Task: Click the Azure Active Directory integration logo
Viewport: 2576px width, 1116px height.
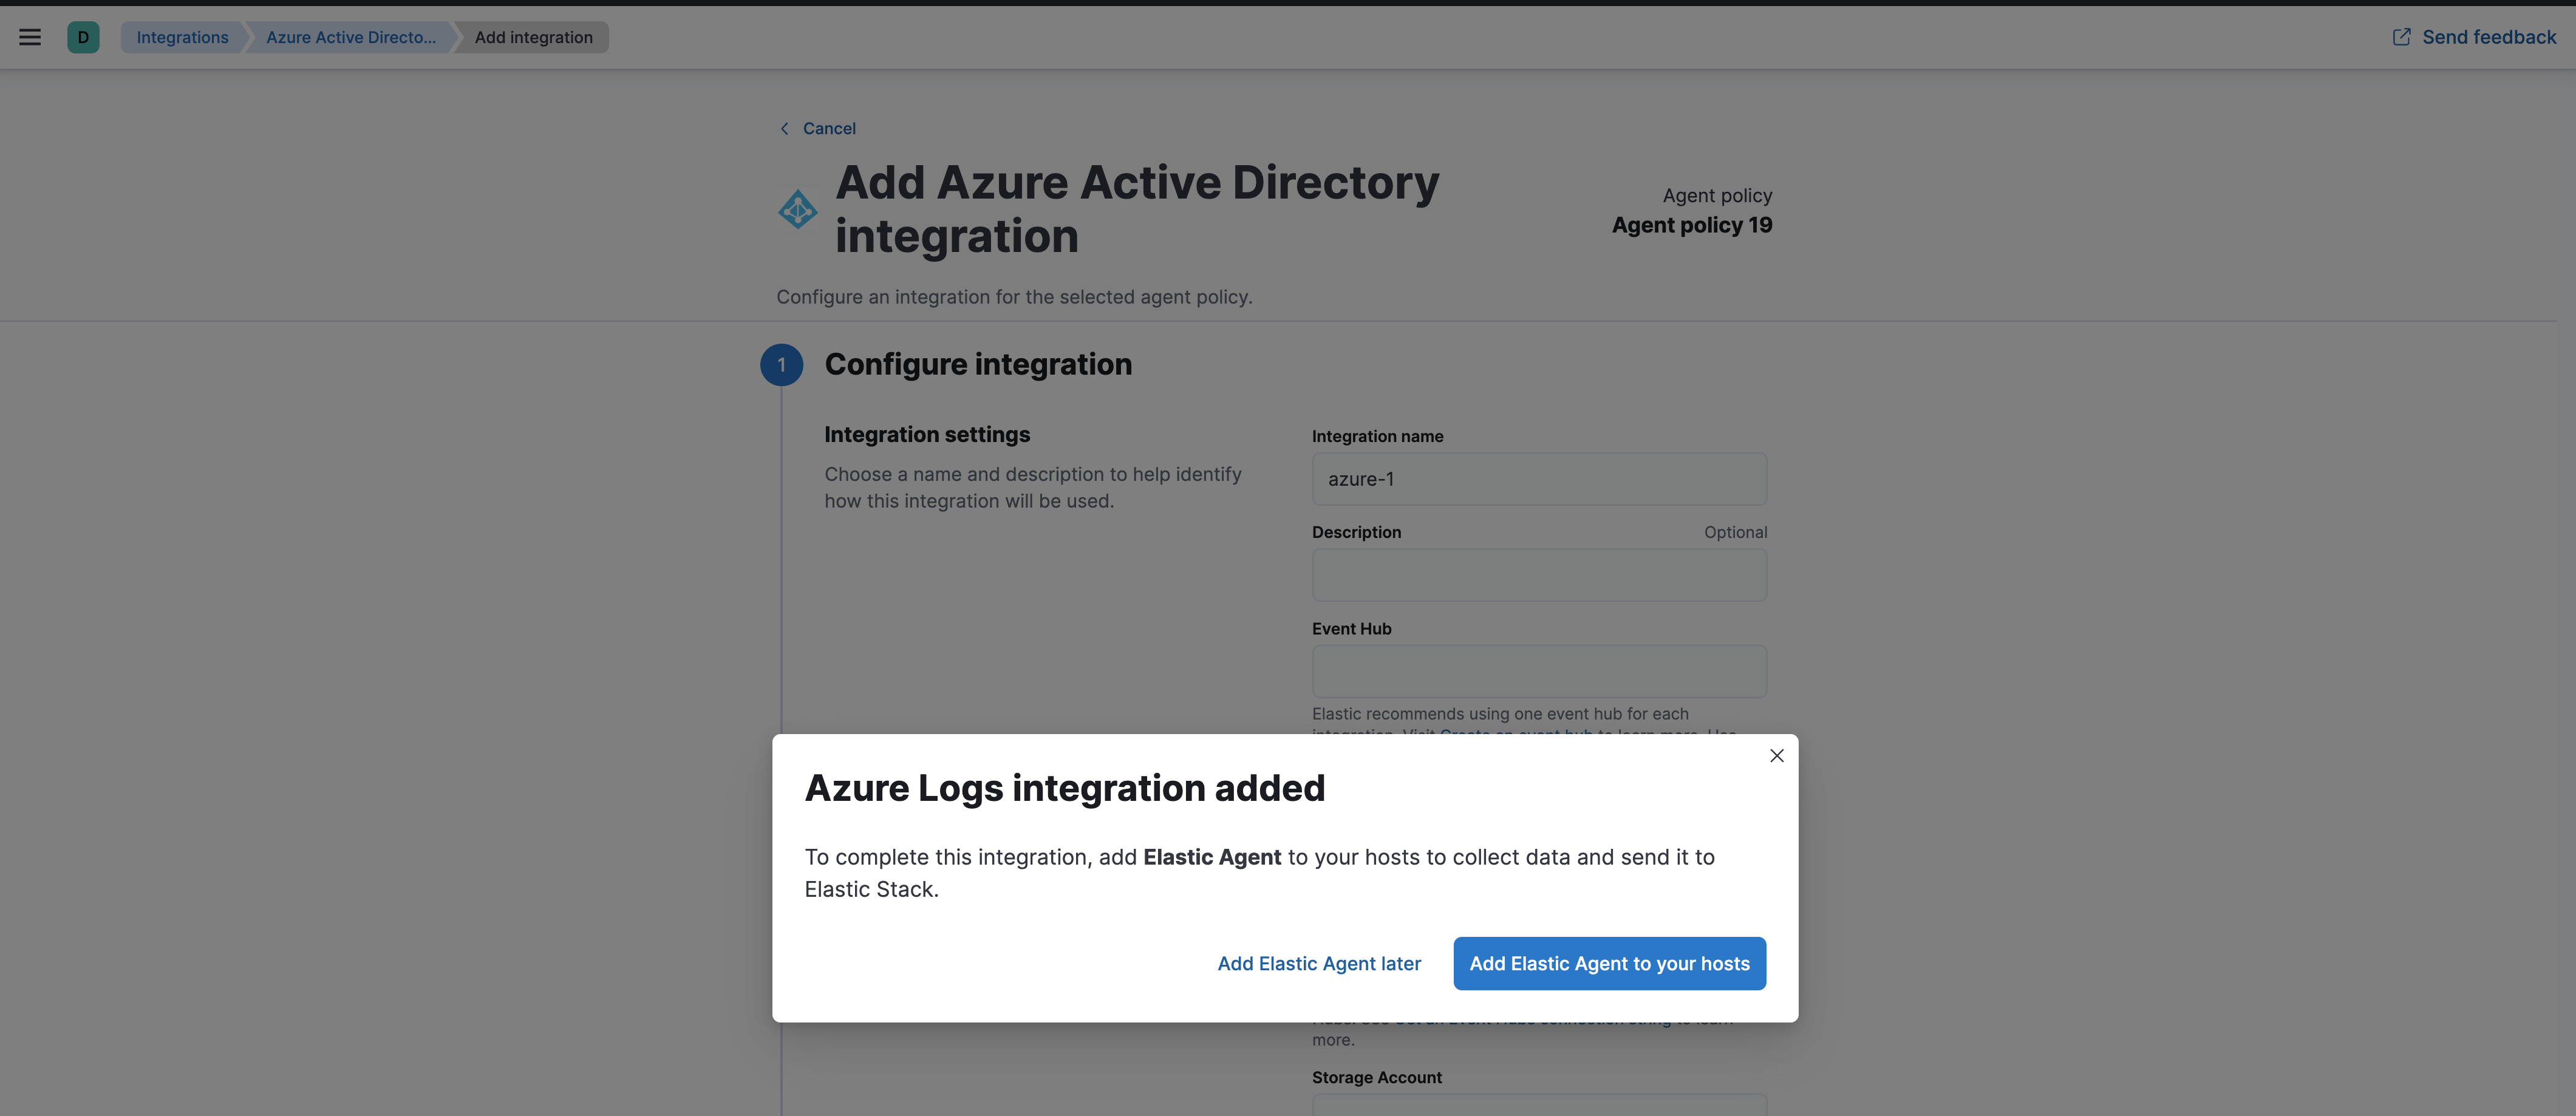Action: pyautogui.click(x=797, y=210)
